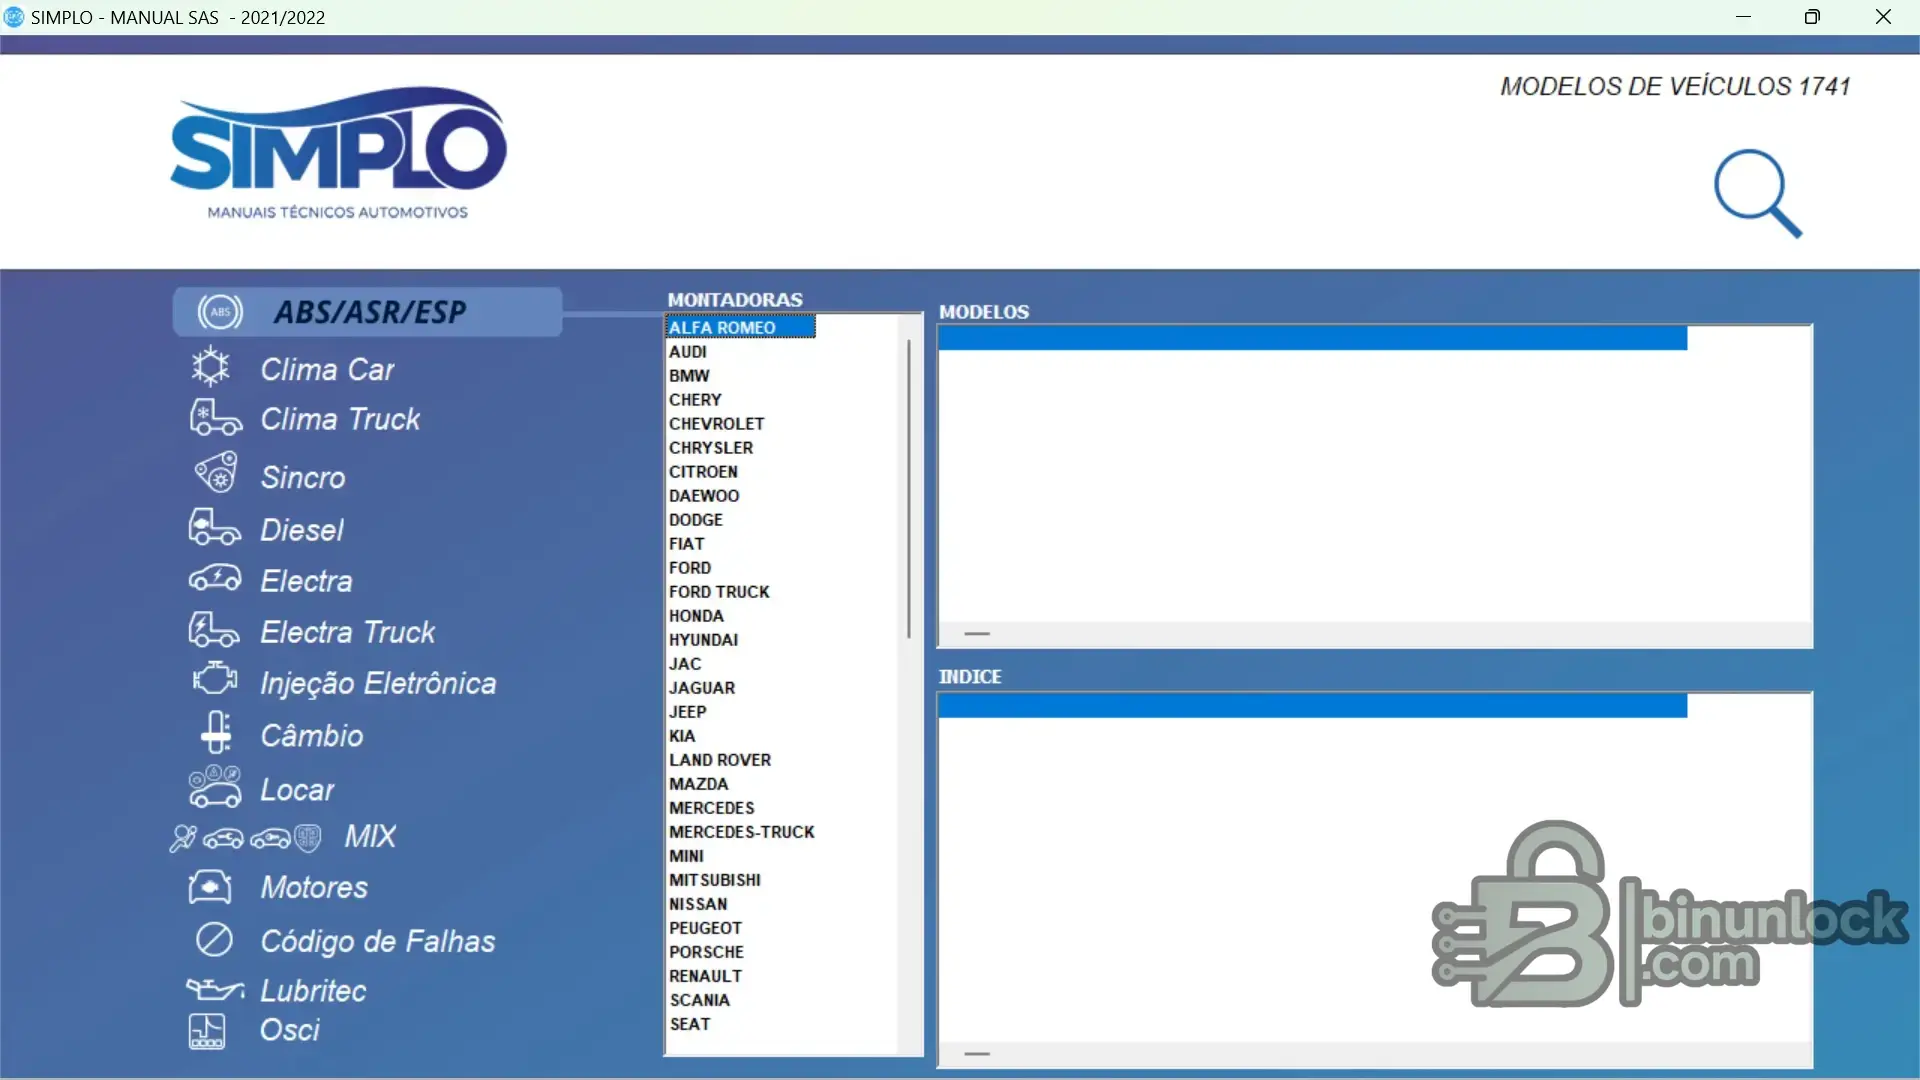
Task: Click the Lubritec oil can icon
Action: click(215, 990)
